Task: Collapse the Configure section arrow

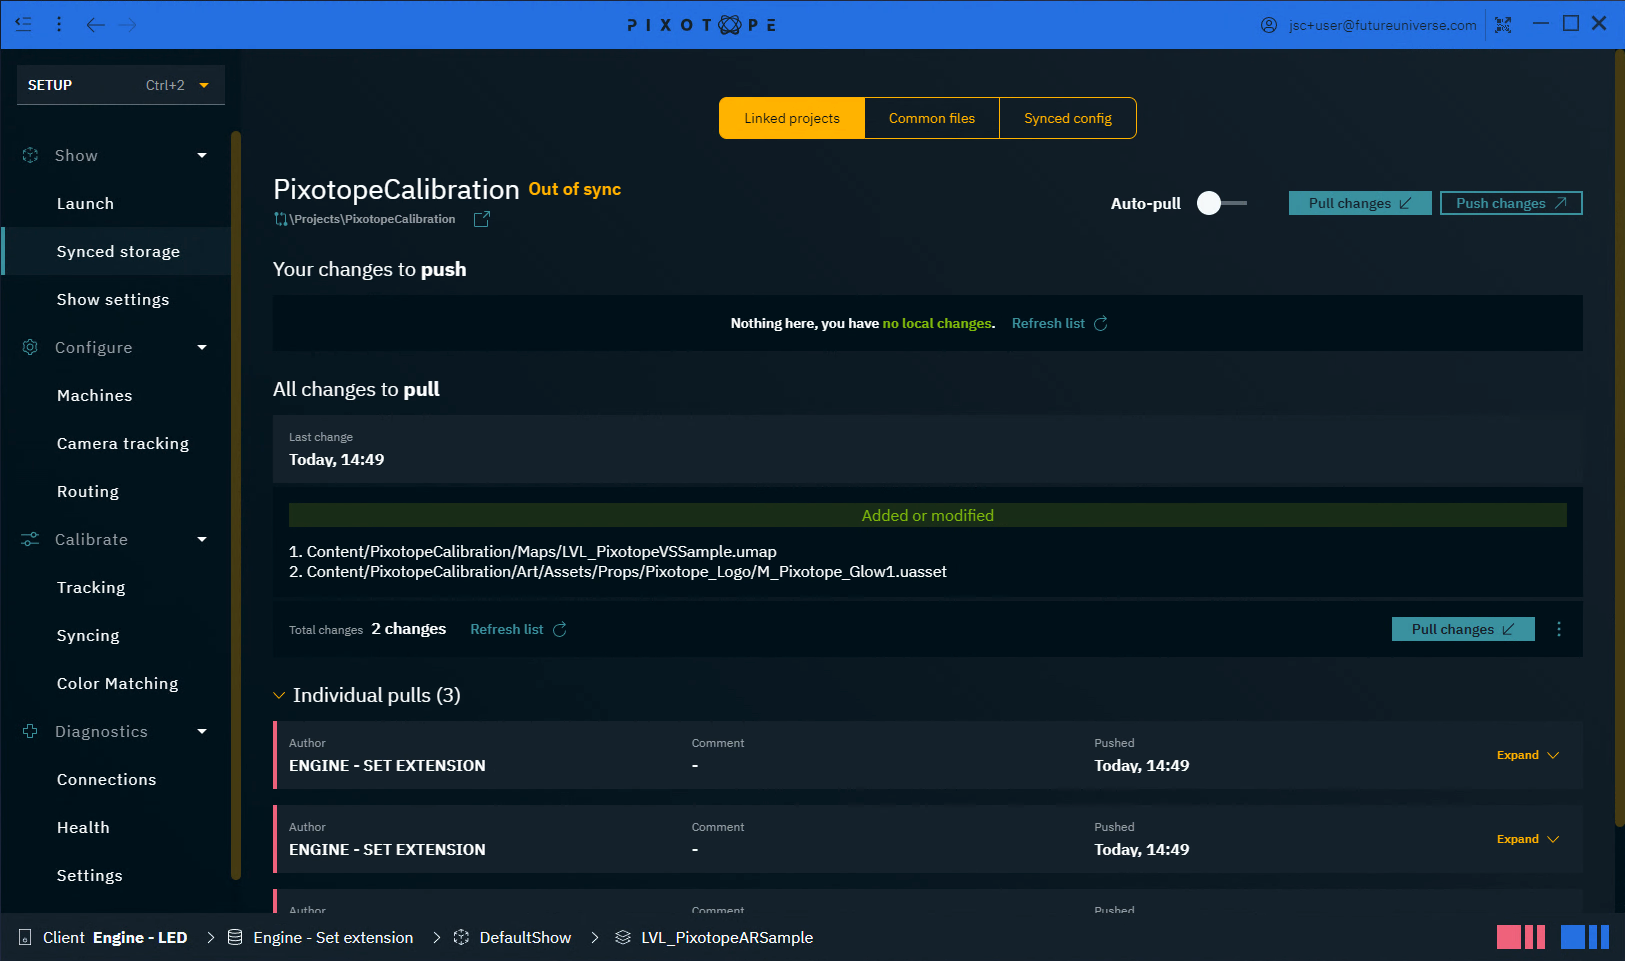Action: pyautogui.click(x=202, y=347)
